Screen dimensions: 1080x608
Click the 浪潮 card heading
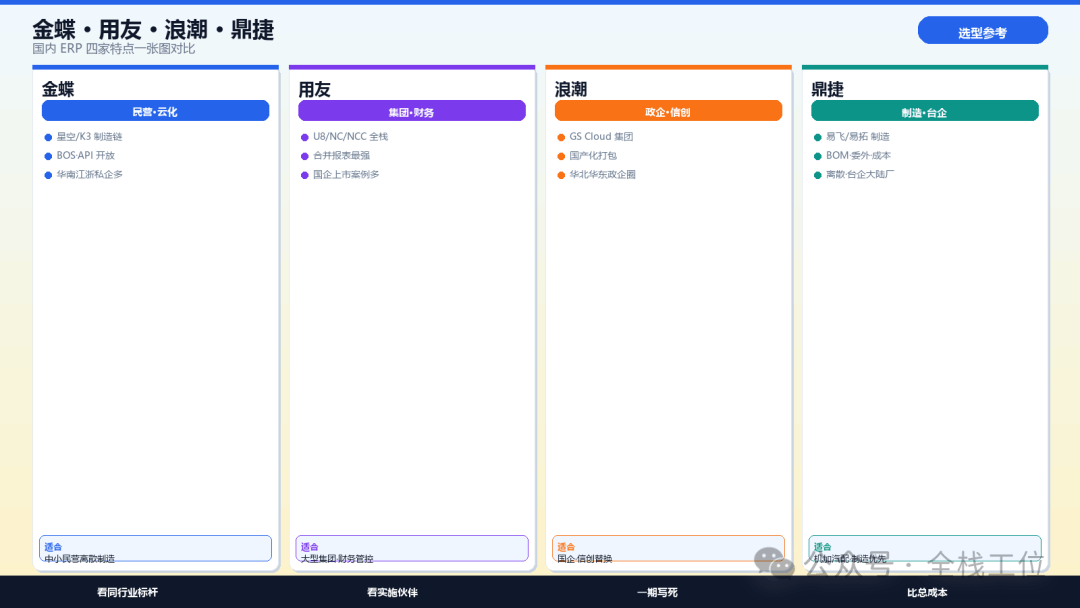(x=571, y=89)
